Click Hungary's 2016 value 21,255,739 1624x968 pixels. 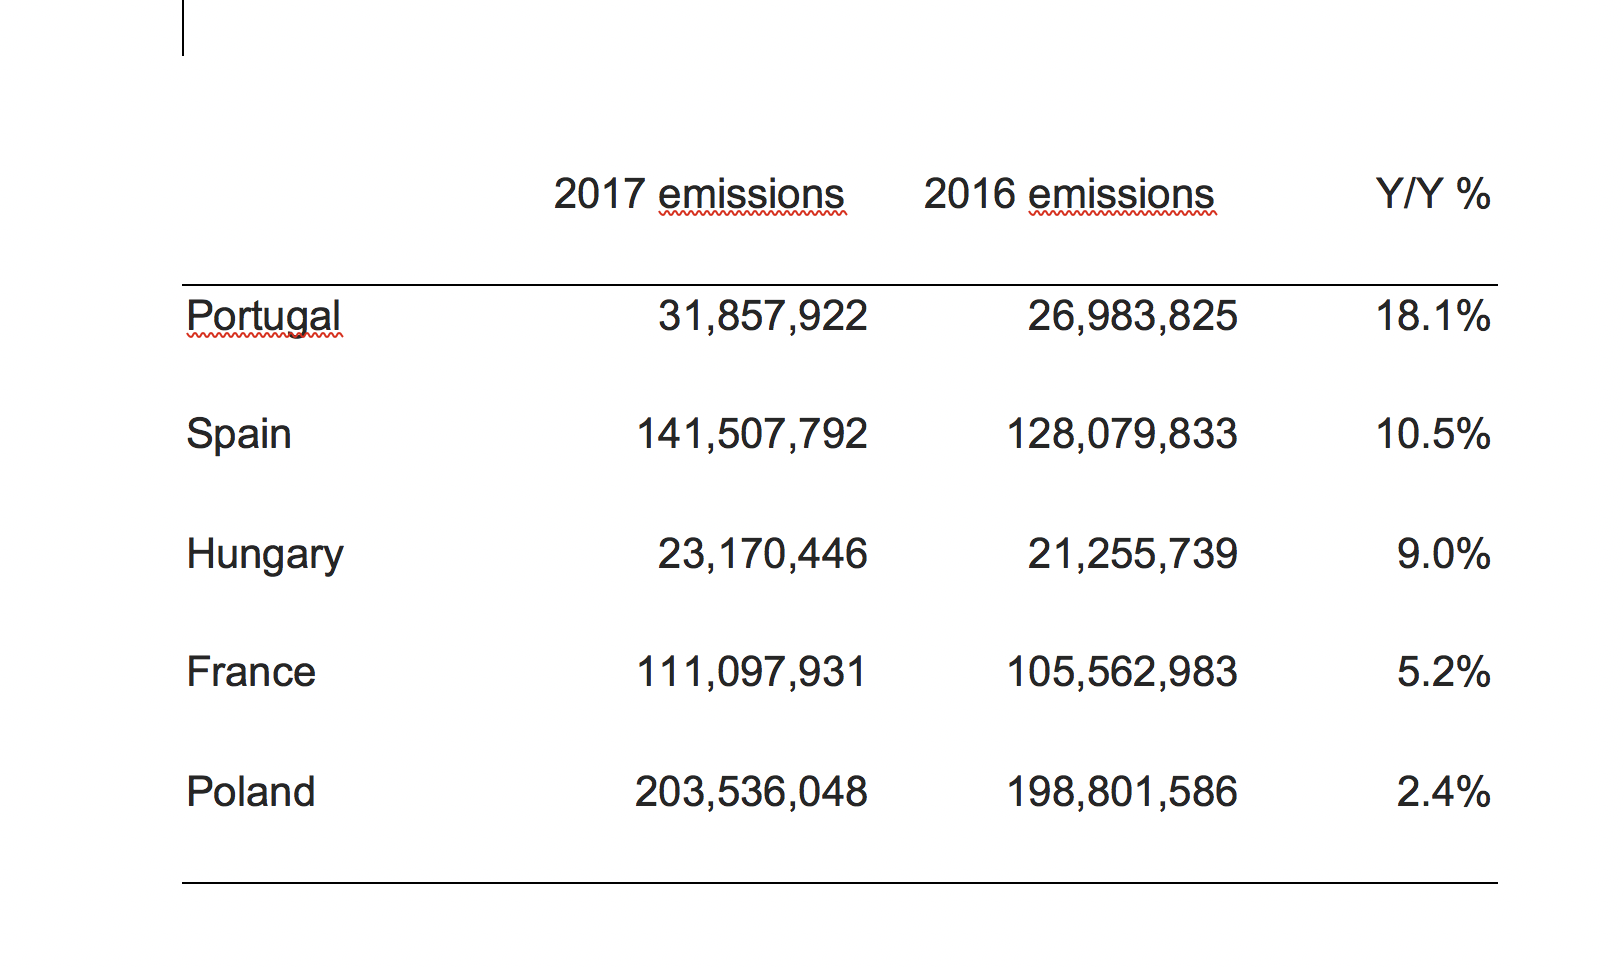click(1133, 554)
